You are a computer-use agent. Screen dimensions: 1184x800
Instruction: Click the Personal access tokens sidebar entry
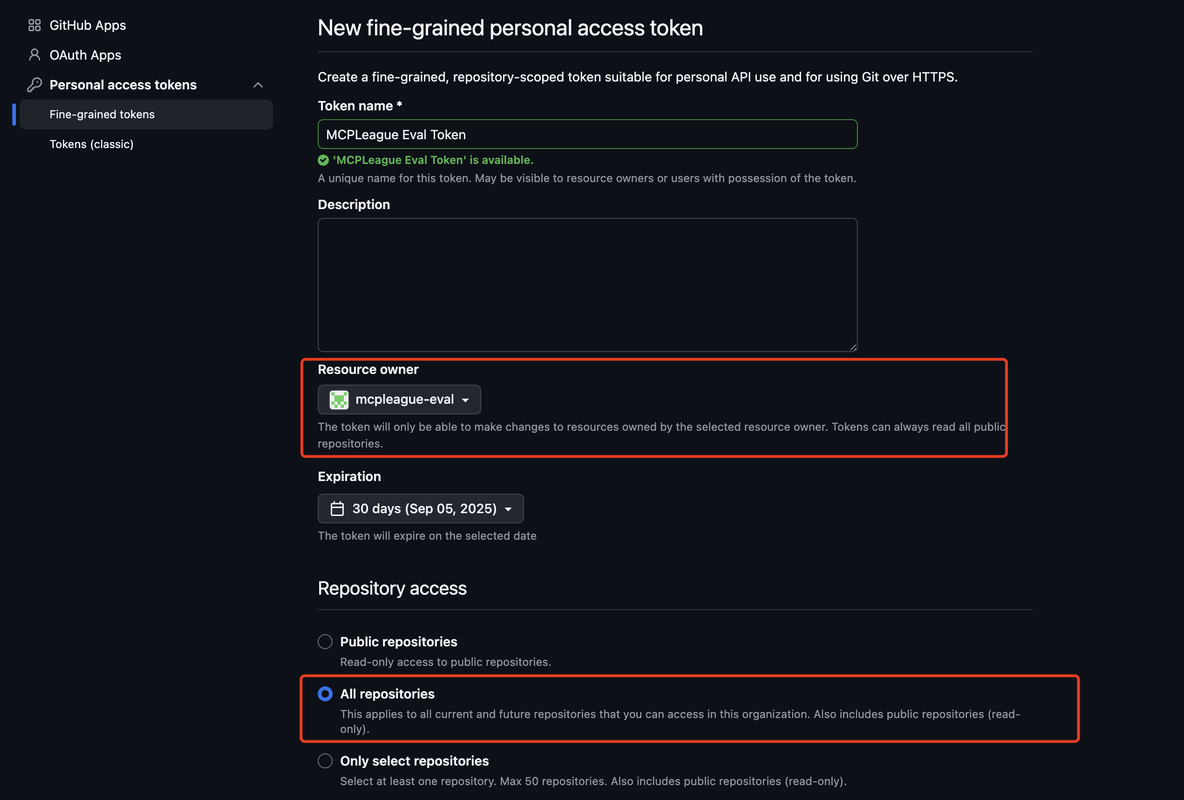click(121, 84)
